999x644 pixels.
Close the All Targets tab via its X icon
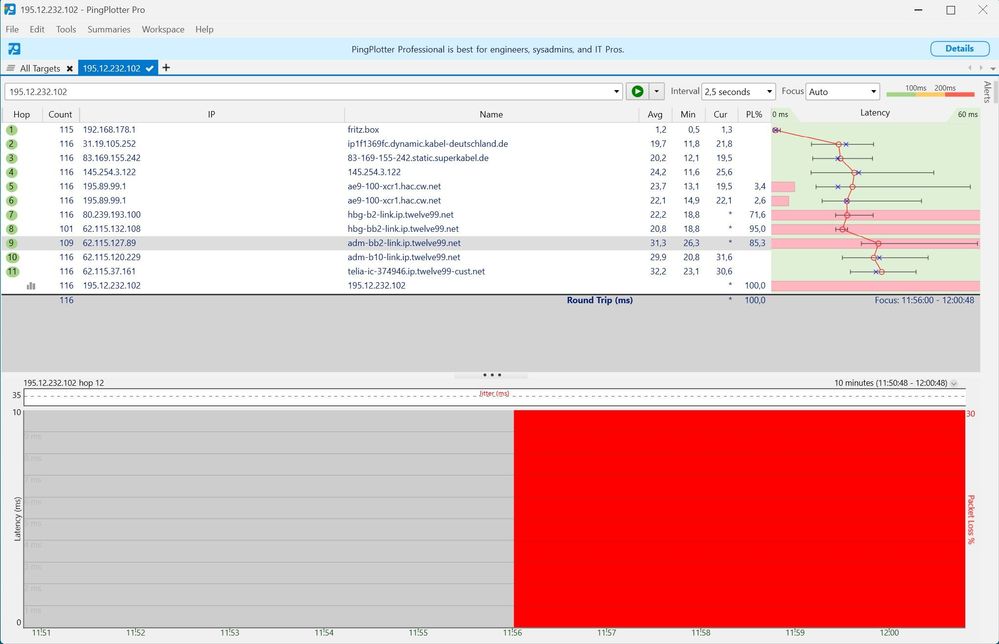pyautogui.click(x=70, y=68)
